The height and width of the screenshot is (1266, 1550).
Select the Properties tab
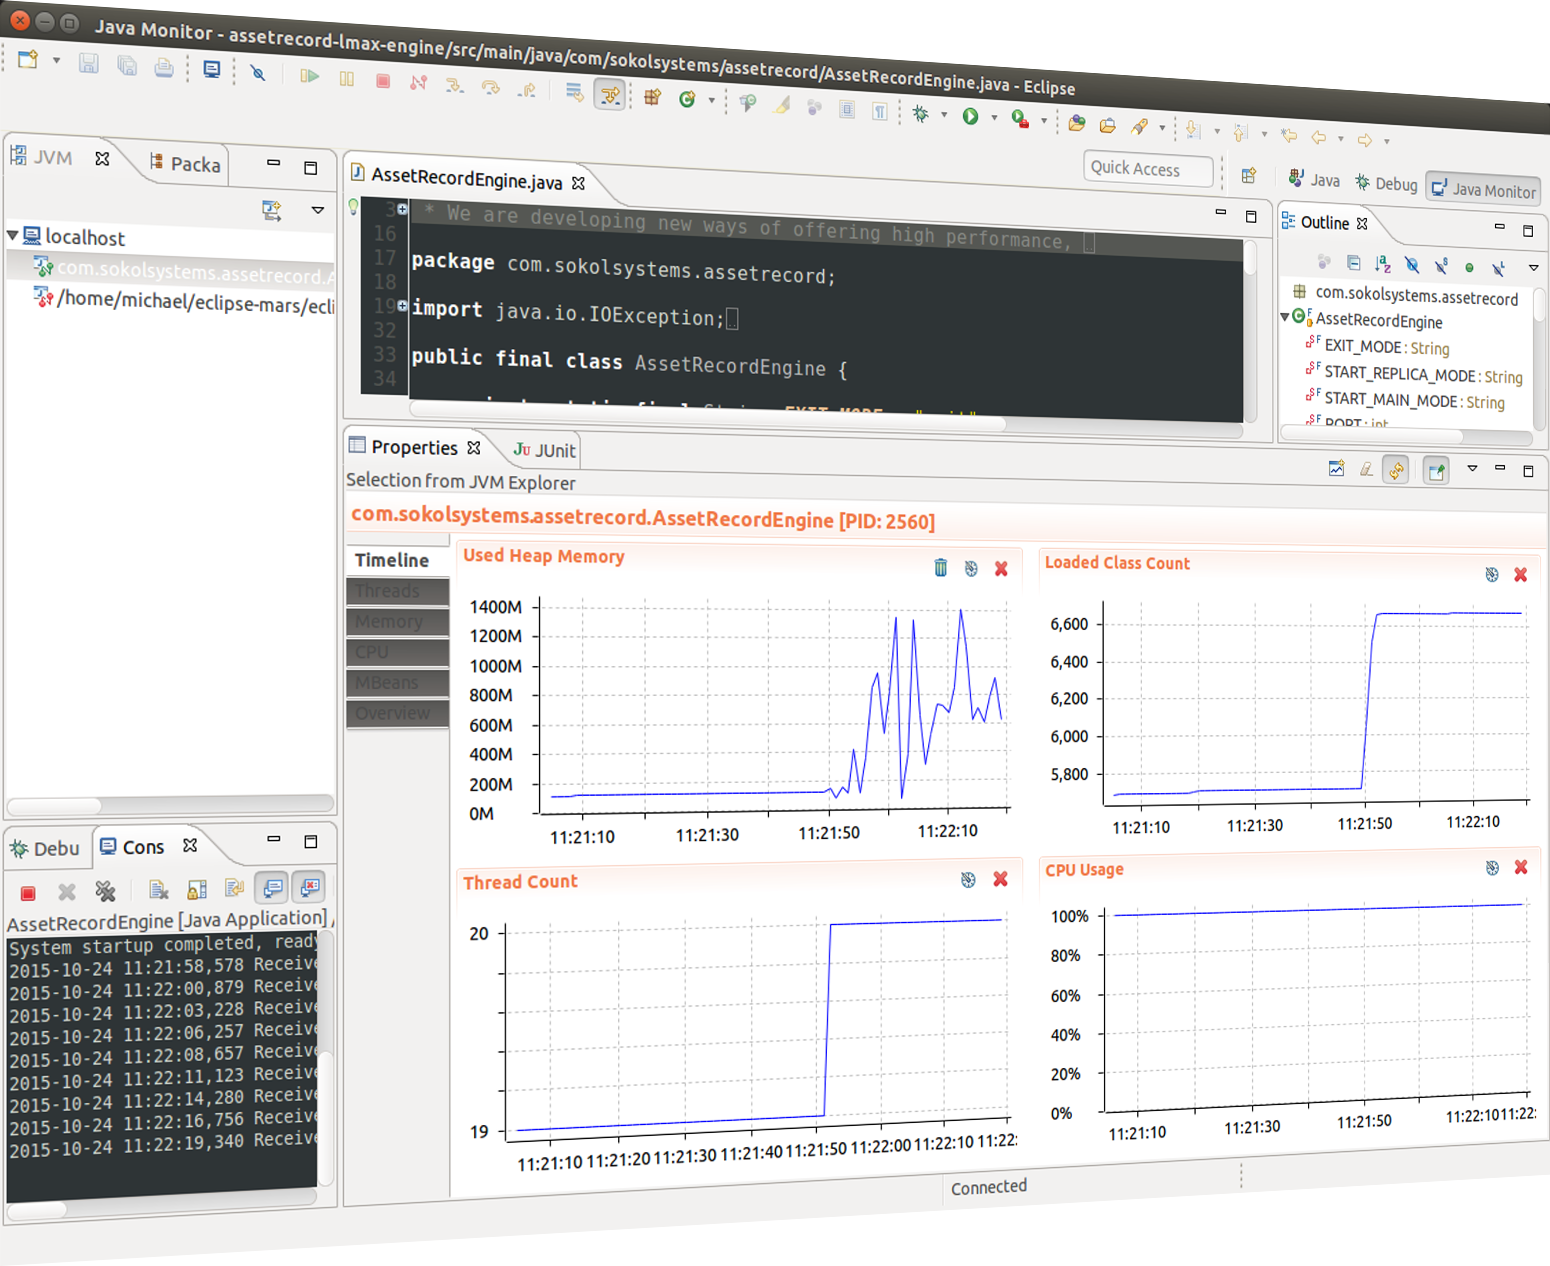(x=414, y=447)
